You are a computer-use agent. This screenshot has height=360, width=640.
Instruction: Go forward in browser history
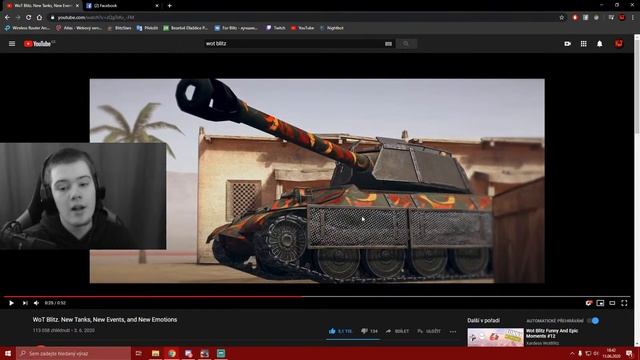pyautogui.click(x=18, y=18)
